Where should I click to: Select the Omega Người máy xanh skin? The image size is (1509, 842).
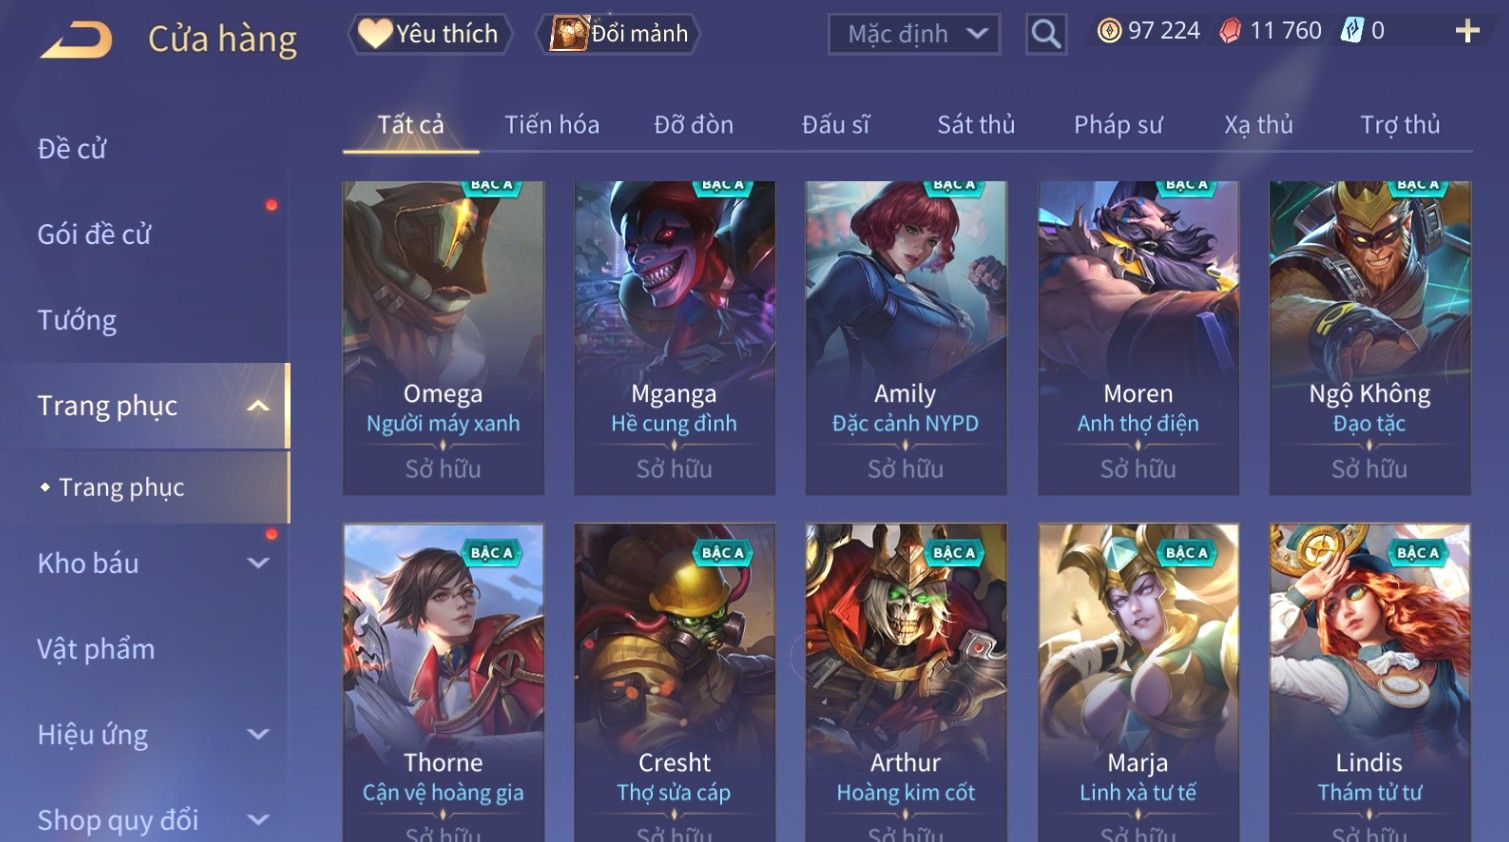pyautogui.click(x=443, y=338)
